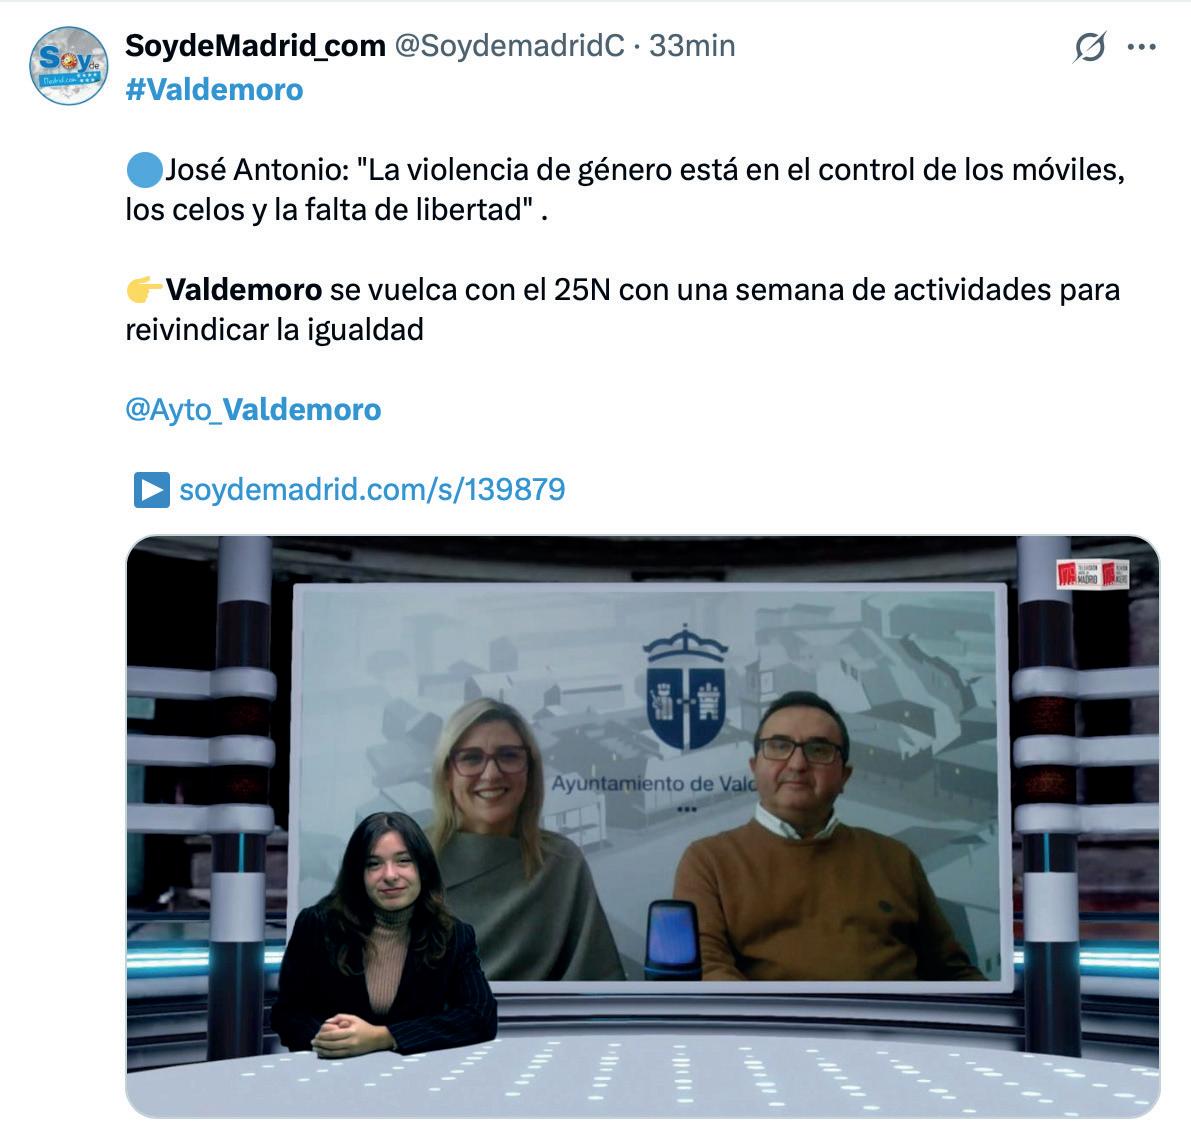
Task: Follow the soydemadrid.com/s/139879 link
Action: pos(372,490)
